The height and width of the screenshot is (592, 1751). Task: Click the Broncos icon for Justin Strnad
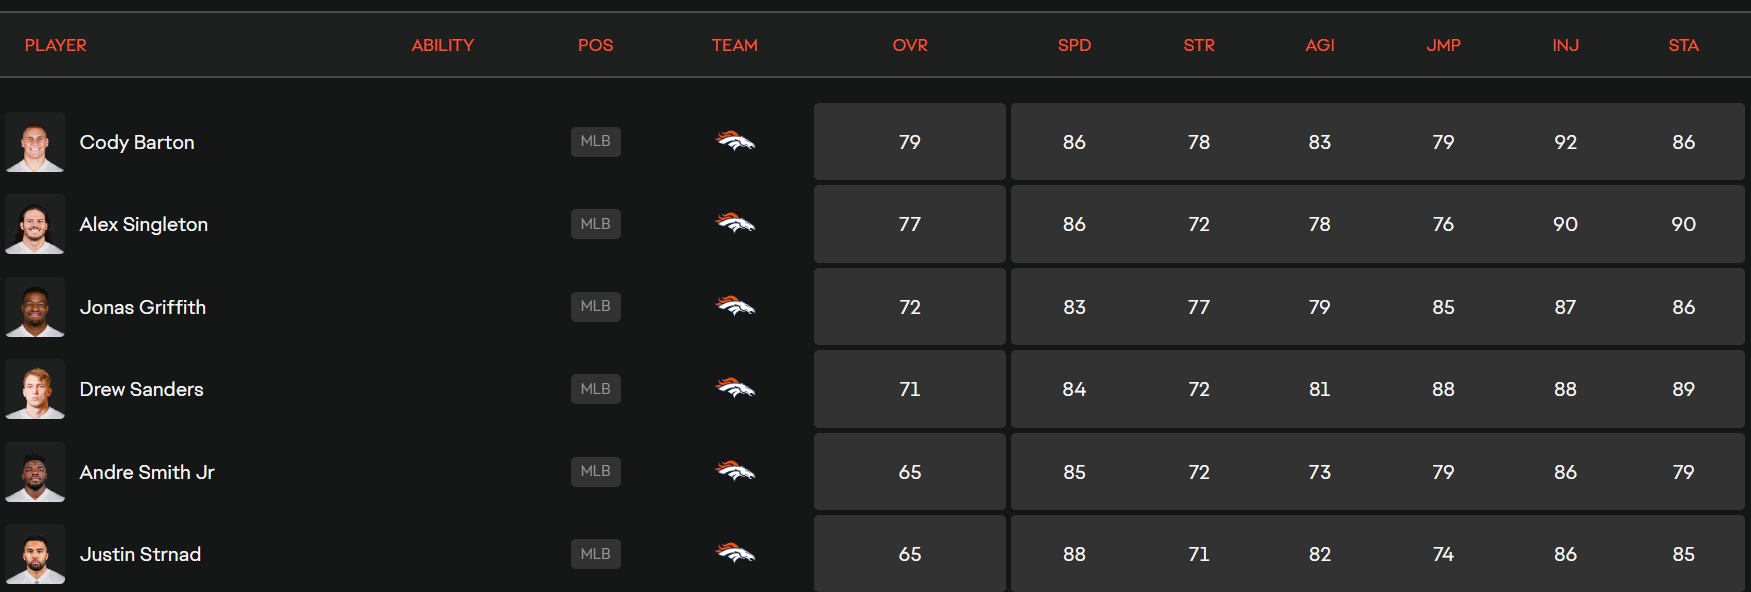pyautogui.click(x=735, y=554)
